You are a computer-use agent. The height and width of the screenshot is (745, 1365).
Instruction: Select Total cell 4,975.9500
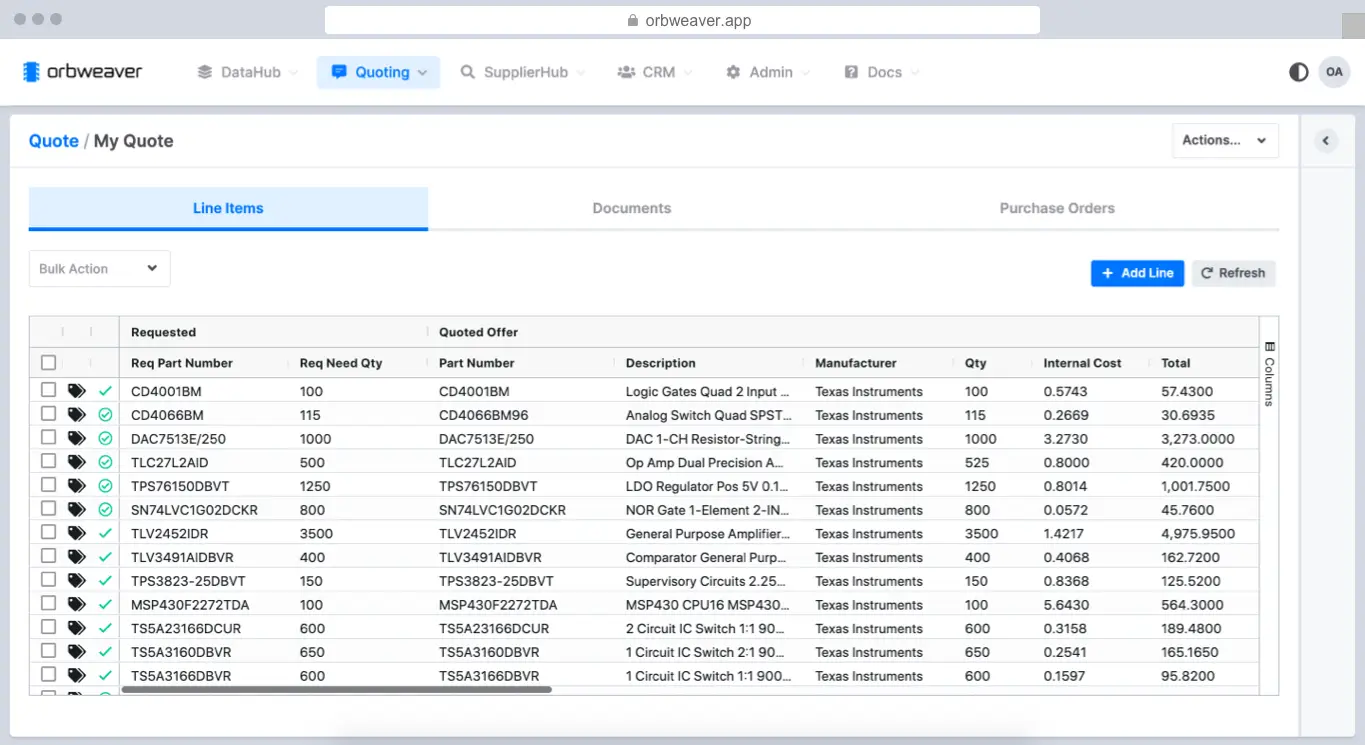click(x=1198, y=534)
